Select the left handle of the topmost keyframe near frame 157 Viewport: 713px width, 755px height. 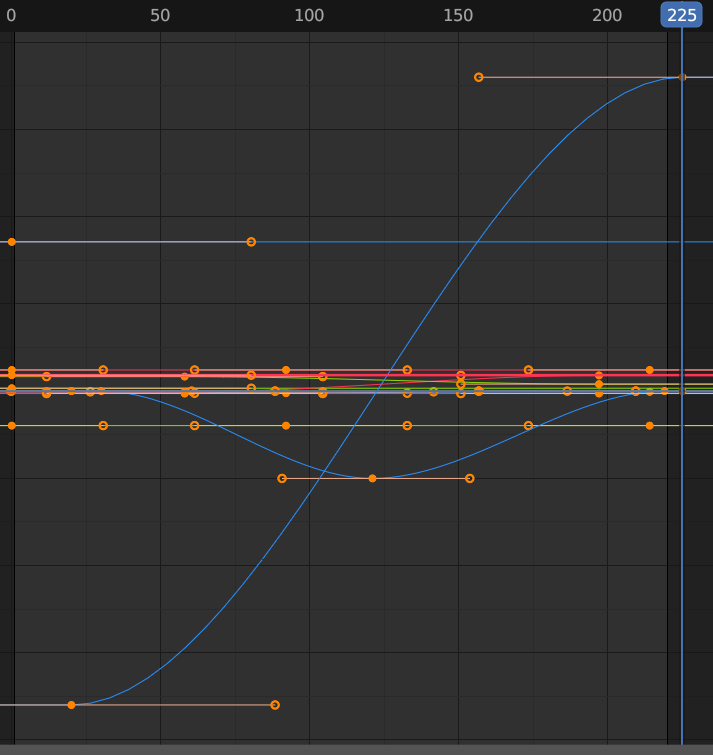[479, 77]
